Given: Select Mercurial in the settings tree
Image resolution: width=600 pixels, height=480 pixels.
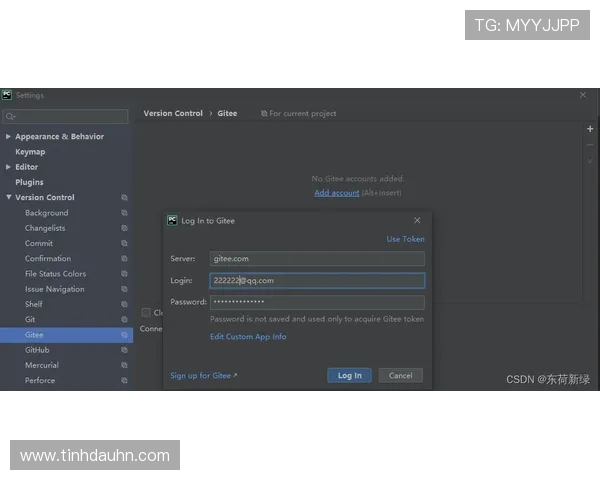Looking at the screenshot, I should pos(42,365).
